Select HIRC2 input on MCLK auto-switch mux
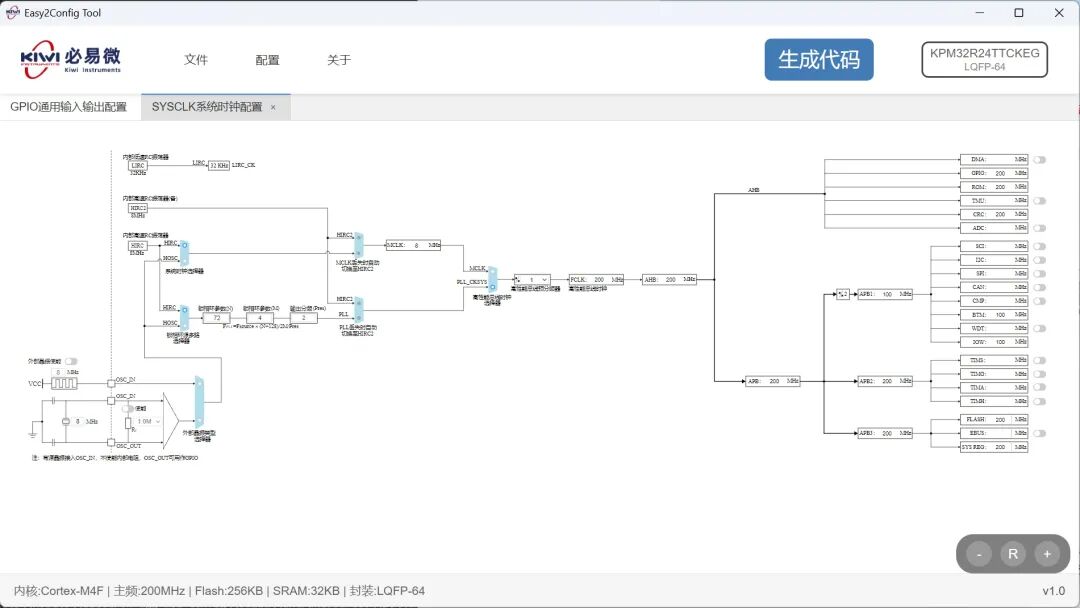The height and width of the screenshot is (608, 1080). (358, 238)
